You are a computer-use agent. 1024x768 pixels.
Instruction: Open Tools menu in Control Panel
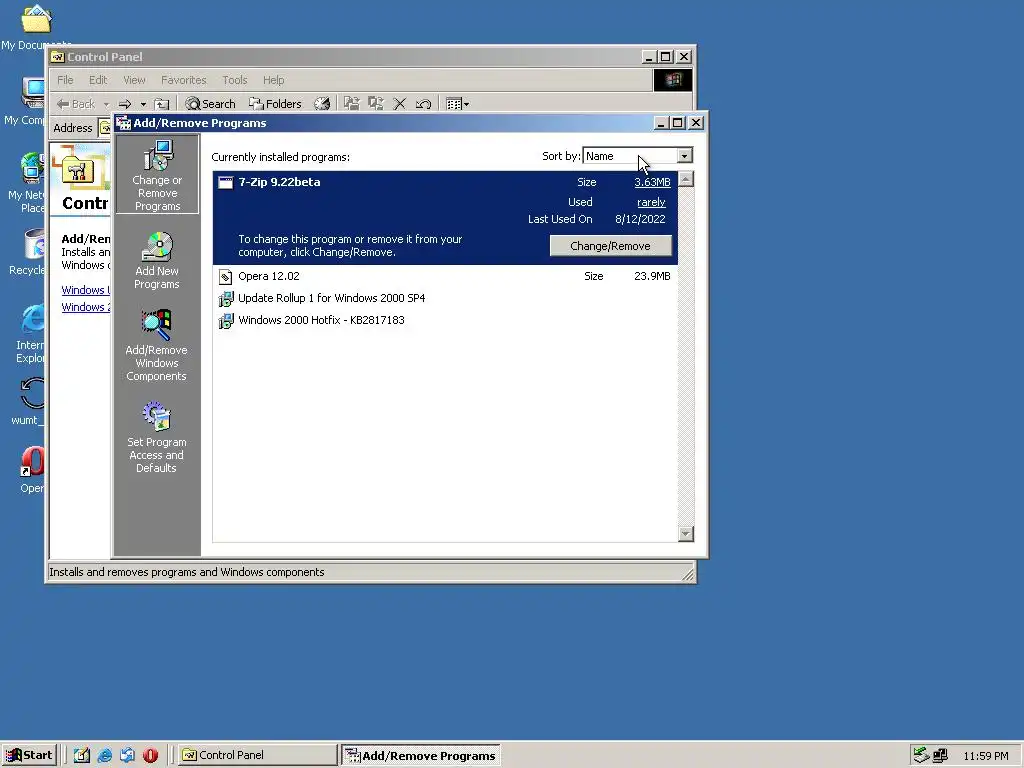pyautogui.click(x=234, y=80)
